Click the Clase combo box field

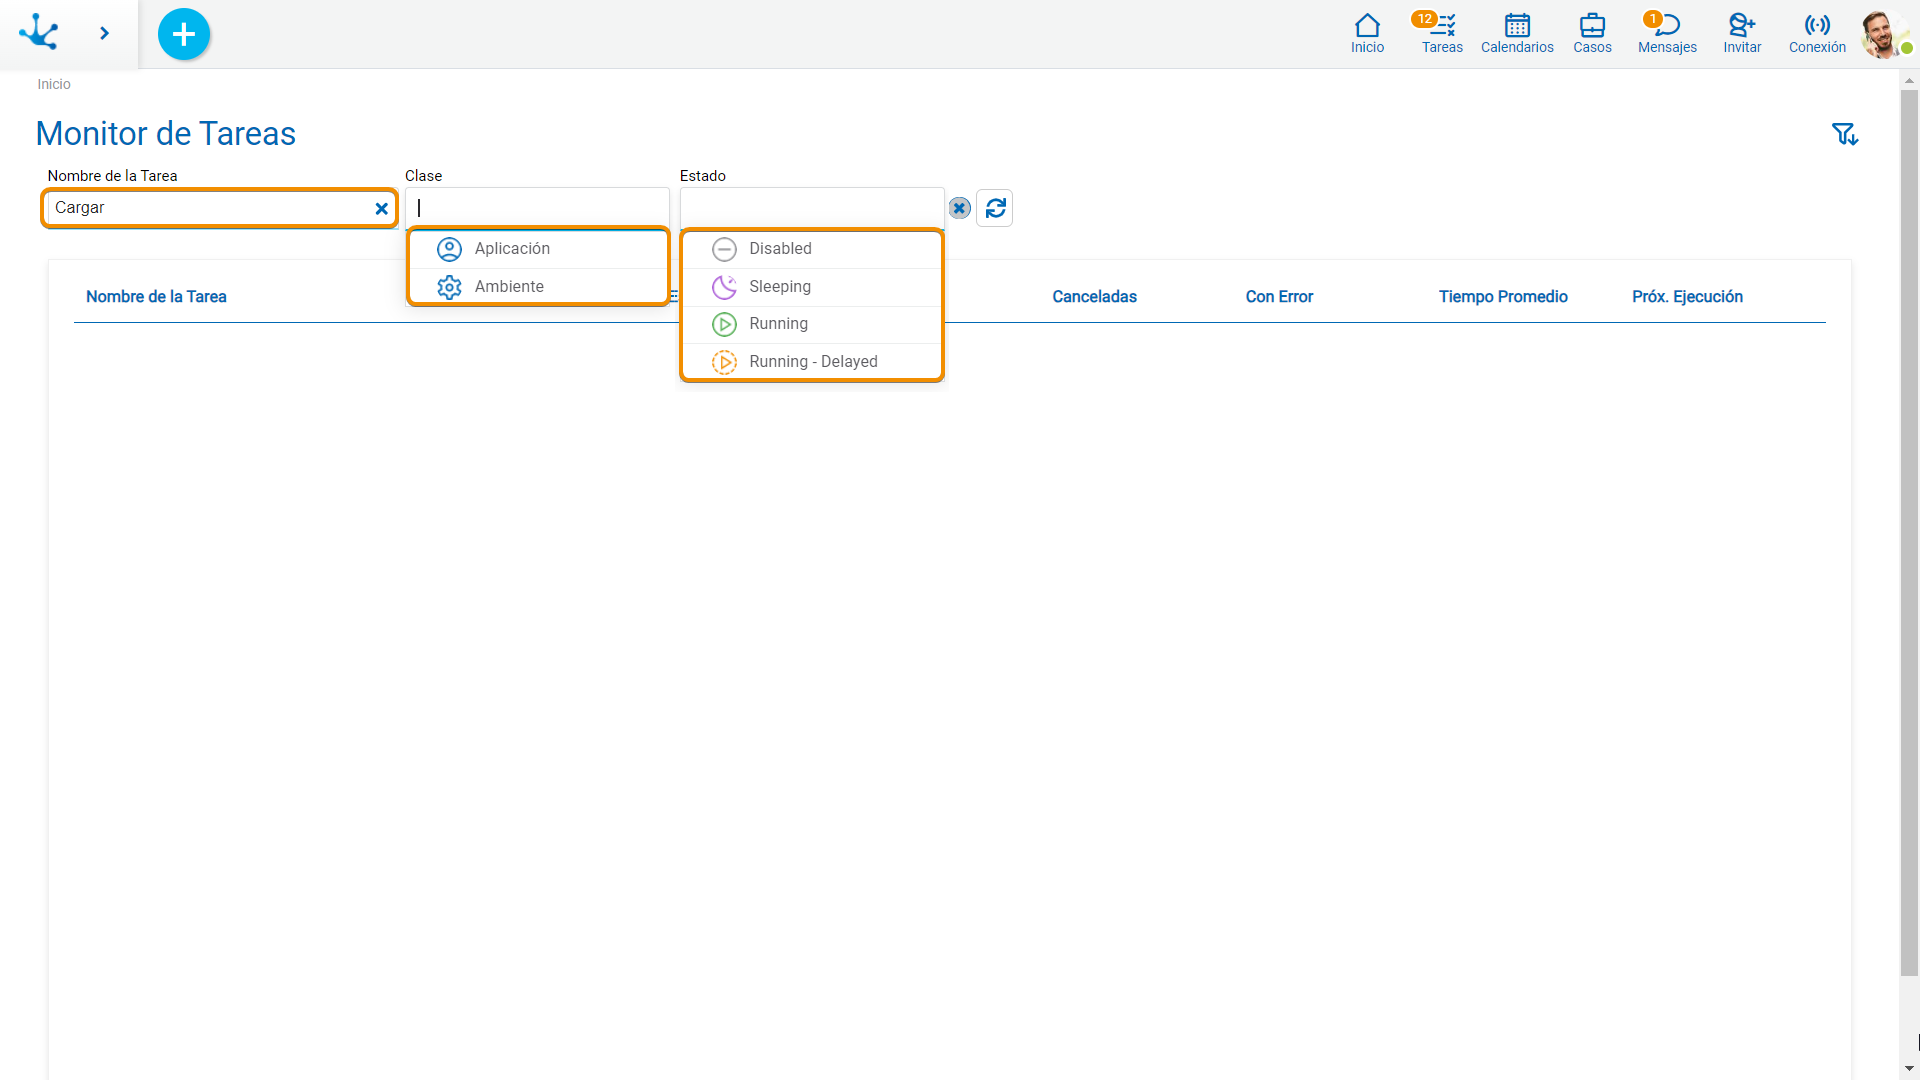[x=537, y=208]
